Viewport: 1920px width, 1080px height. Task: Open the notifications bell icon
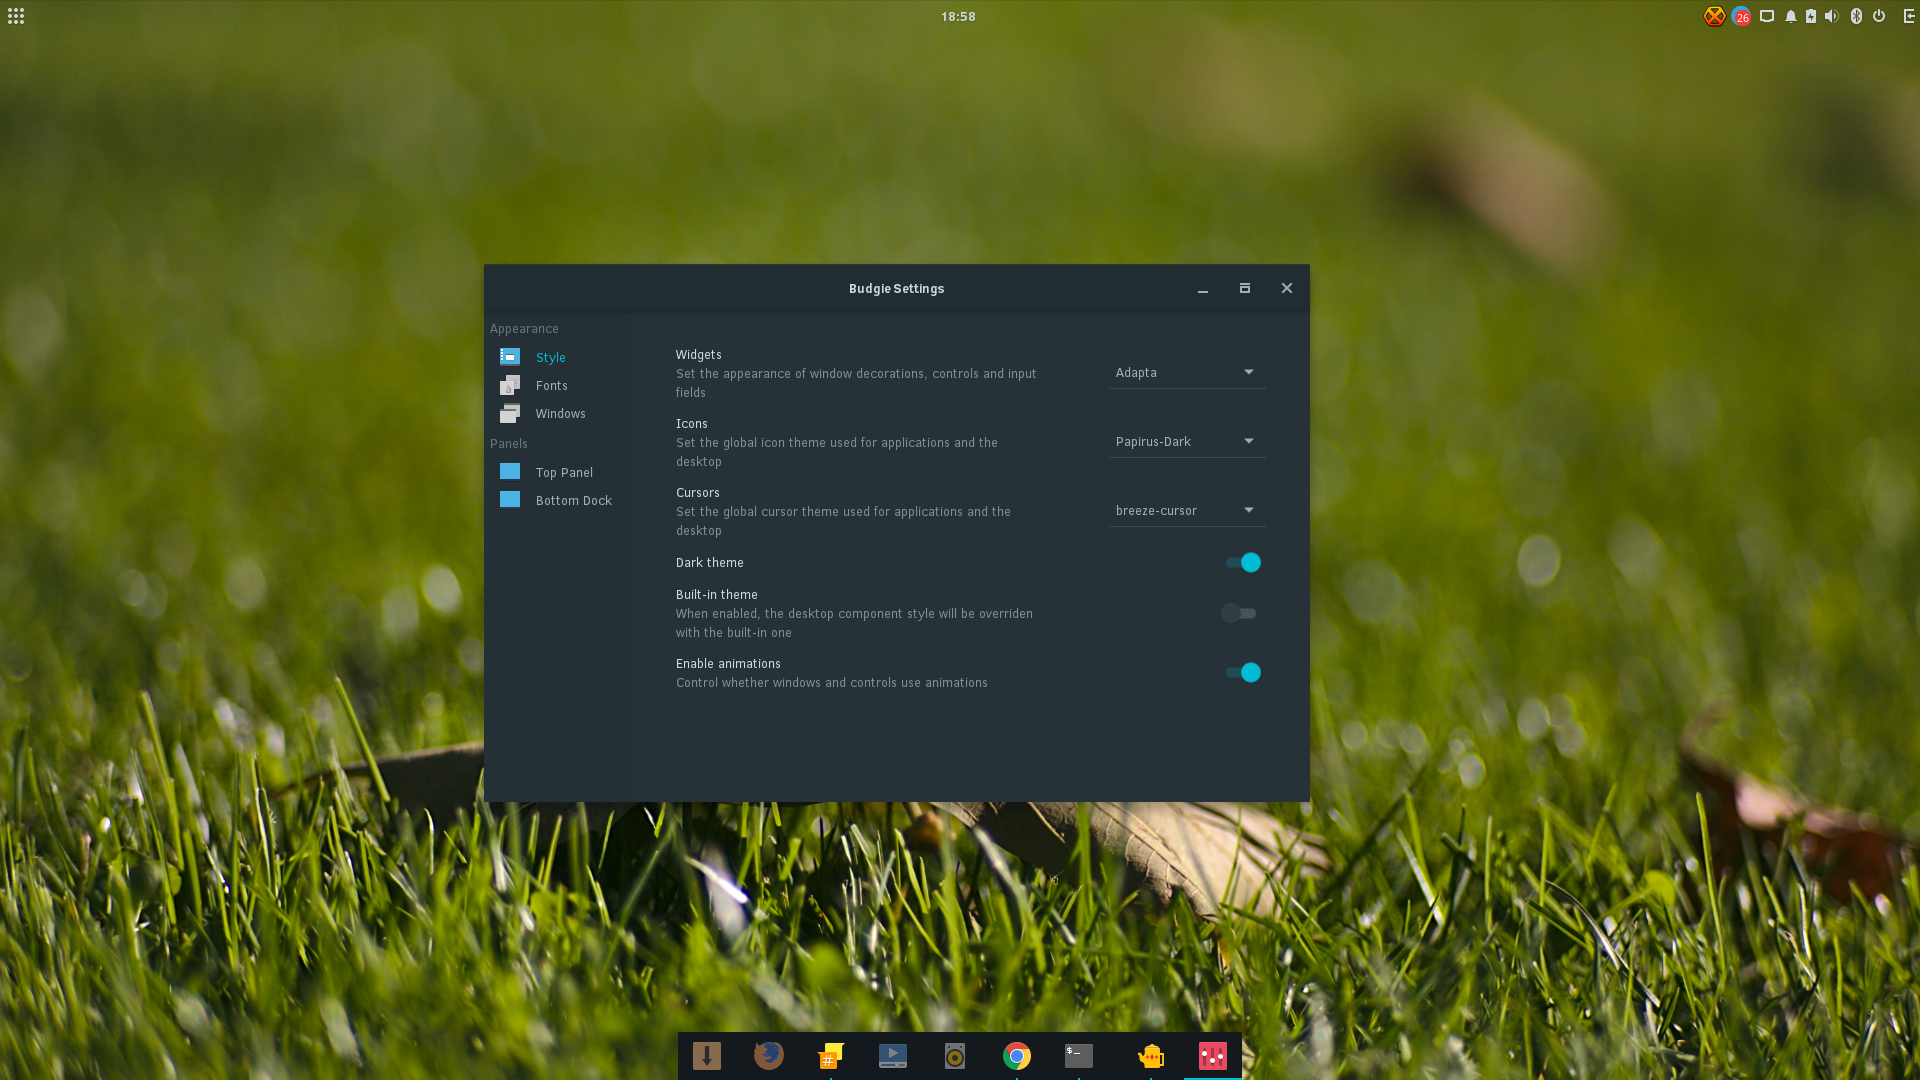coord(1791,16)
